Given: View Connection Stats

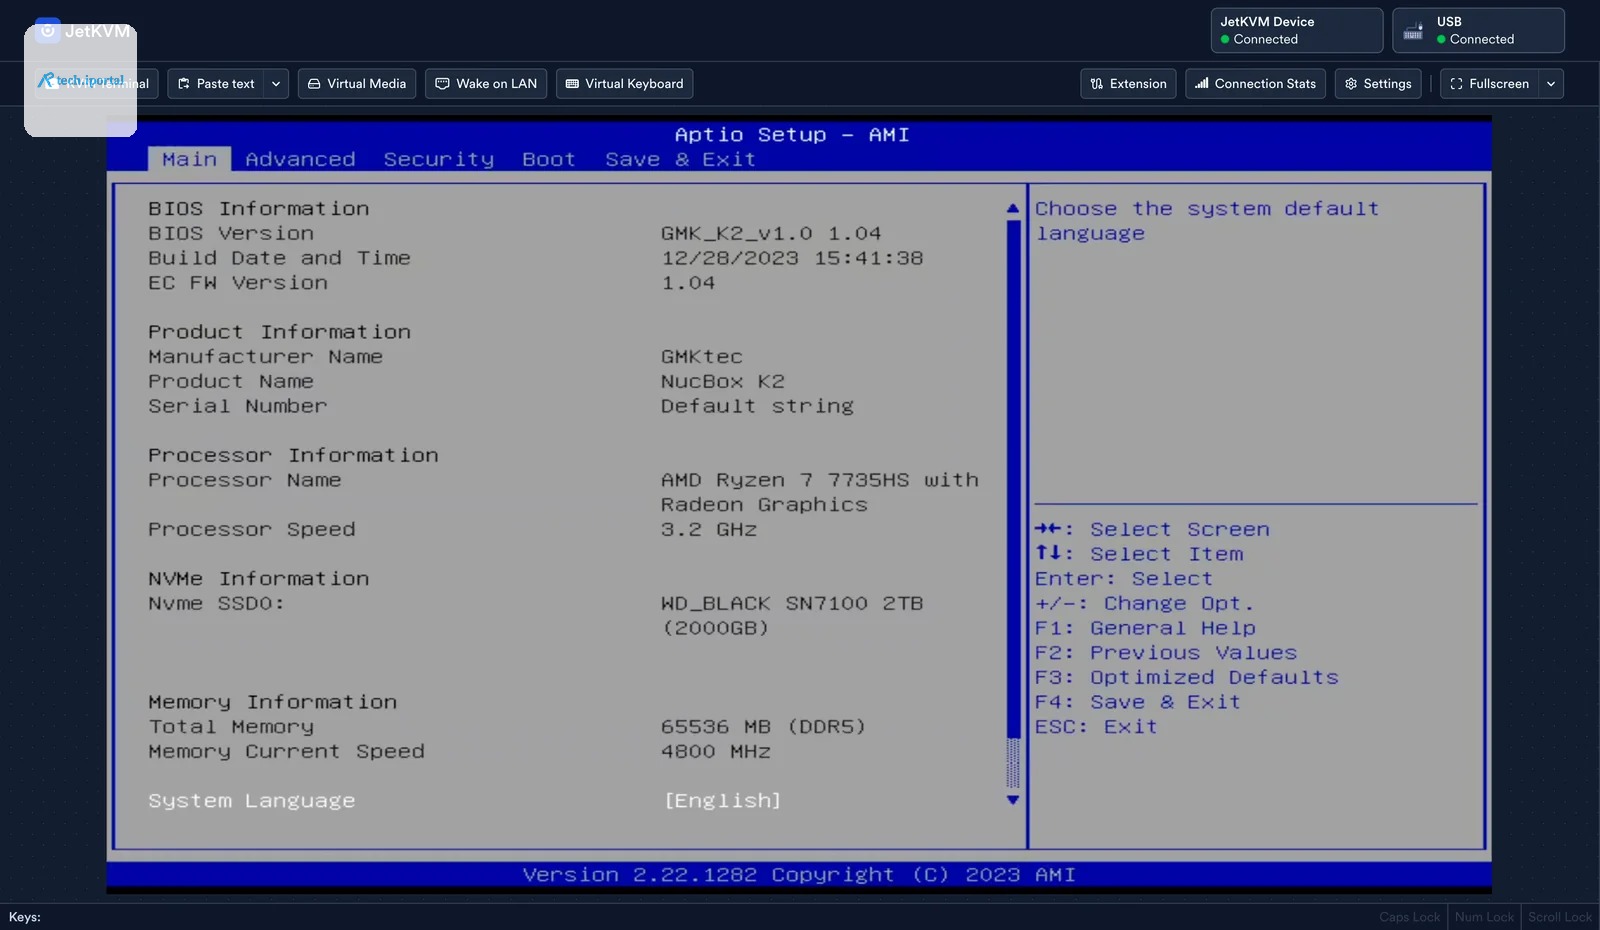Looking at the screenshot, I should (x=1255, y=84).
